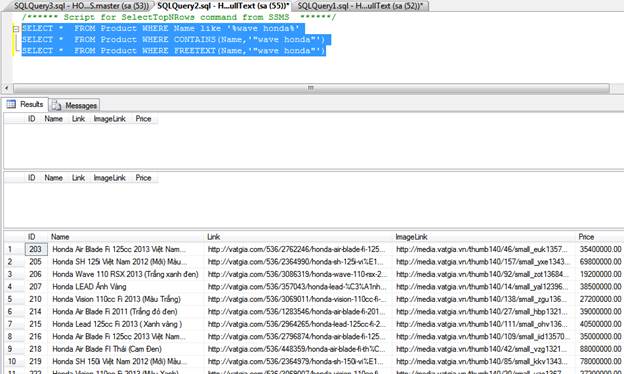Click the CONTAINS query line
This screenshot has width=624, height=374.
coord(174,40)
